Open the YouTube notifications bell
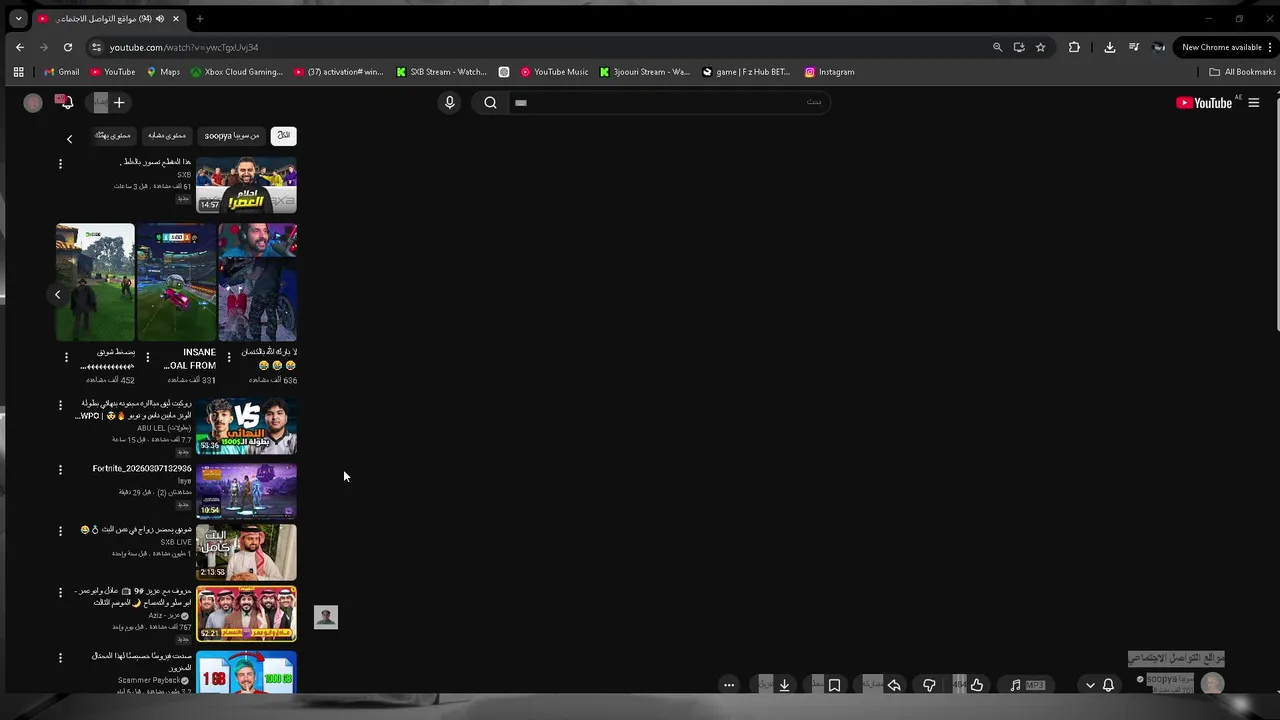1280x720 pixels. (x=66, y=102)
